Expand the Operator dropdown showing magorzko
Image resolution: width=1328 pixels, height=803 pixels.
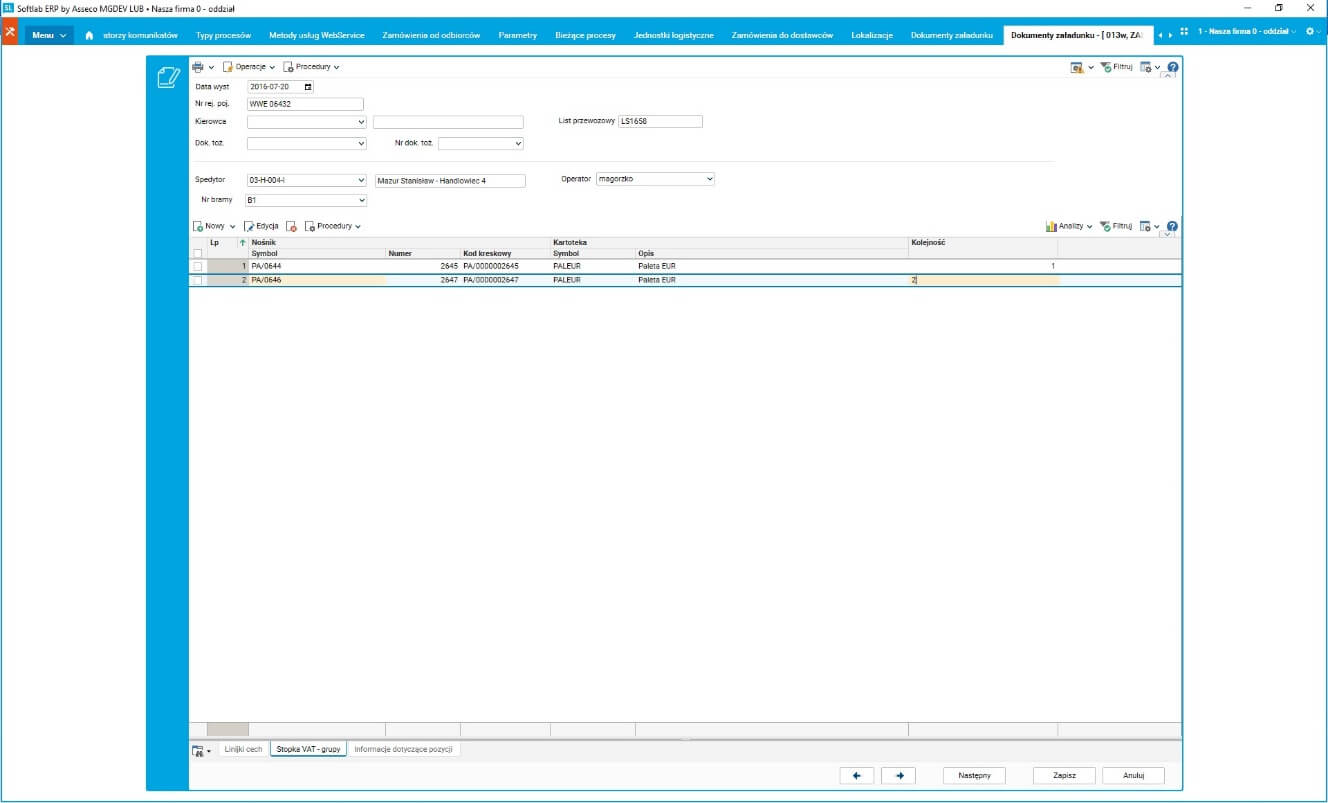pyautogui.click(x=709, y=179)
